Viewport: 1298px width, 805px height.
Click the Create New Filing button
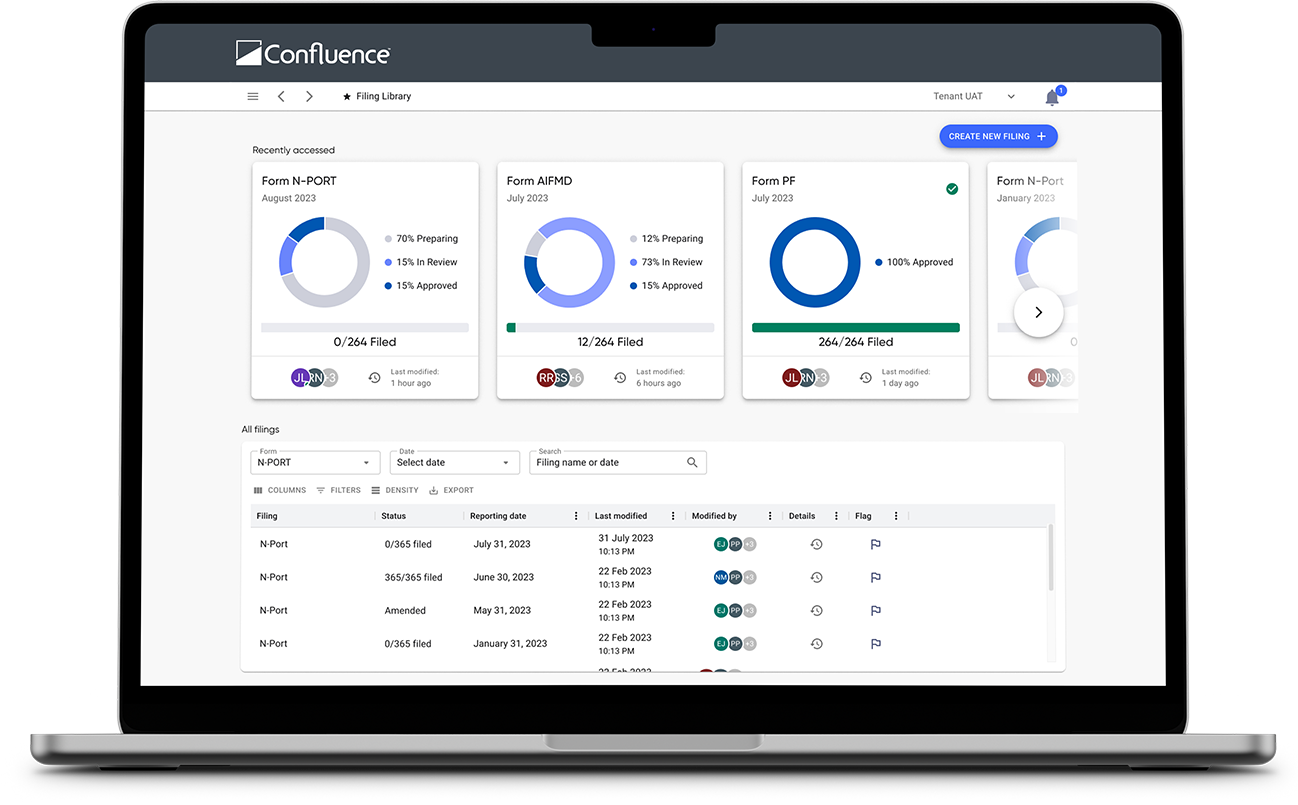tap(997, 137)
